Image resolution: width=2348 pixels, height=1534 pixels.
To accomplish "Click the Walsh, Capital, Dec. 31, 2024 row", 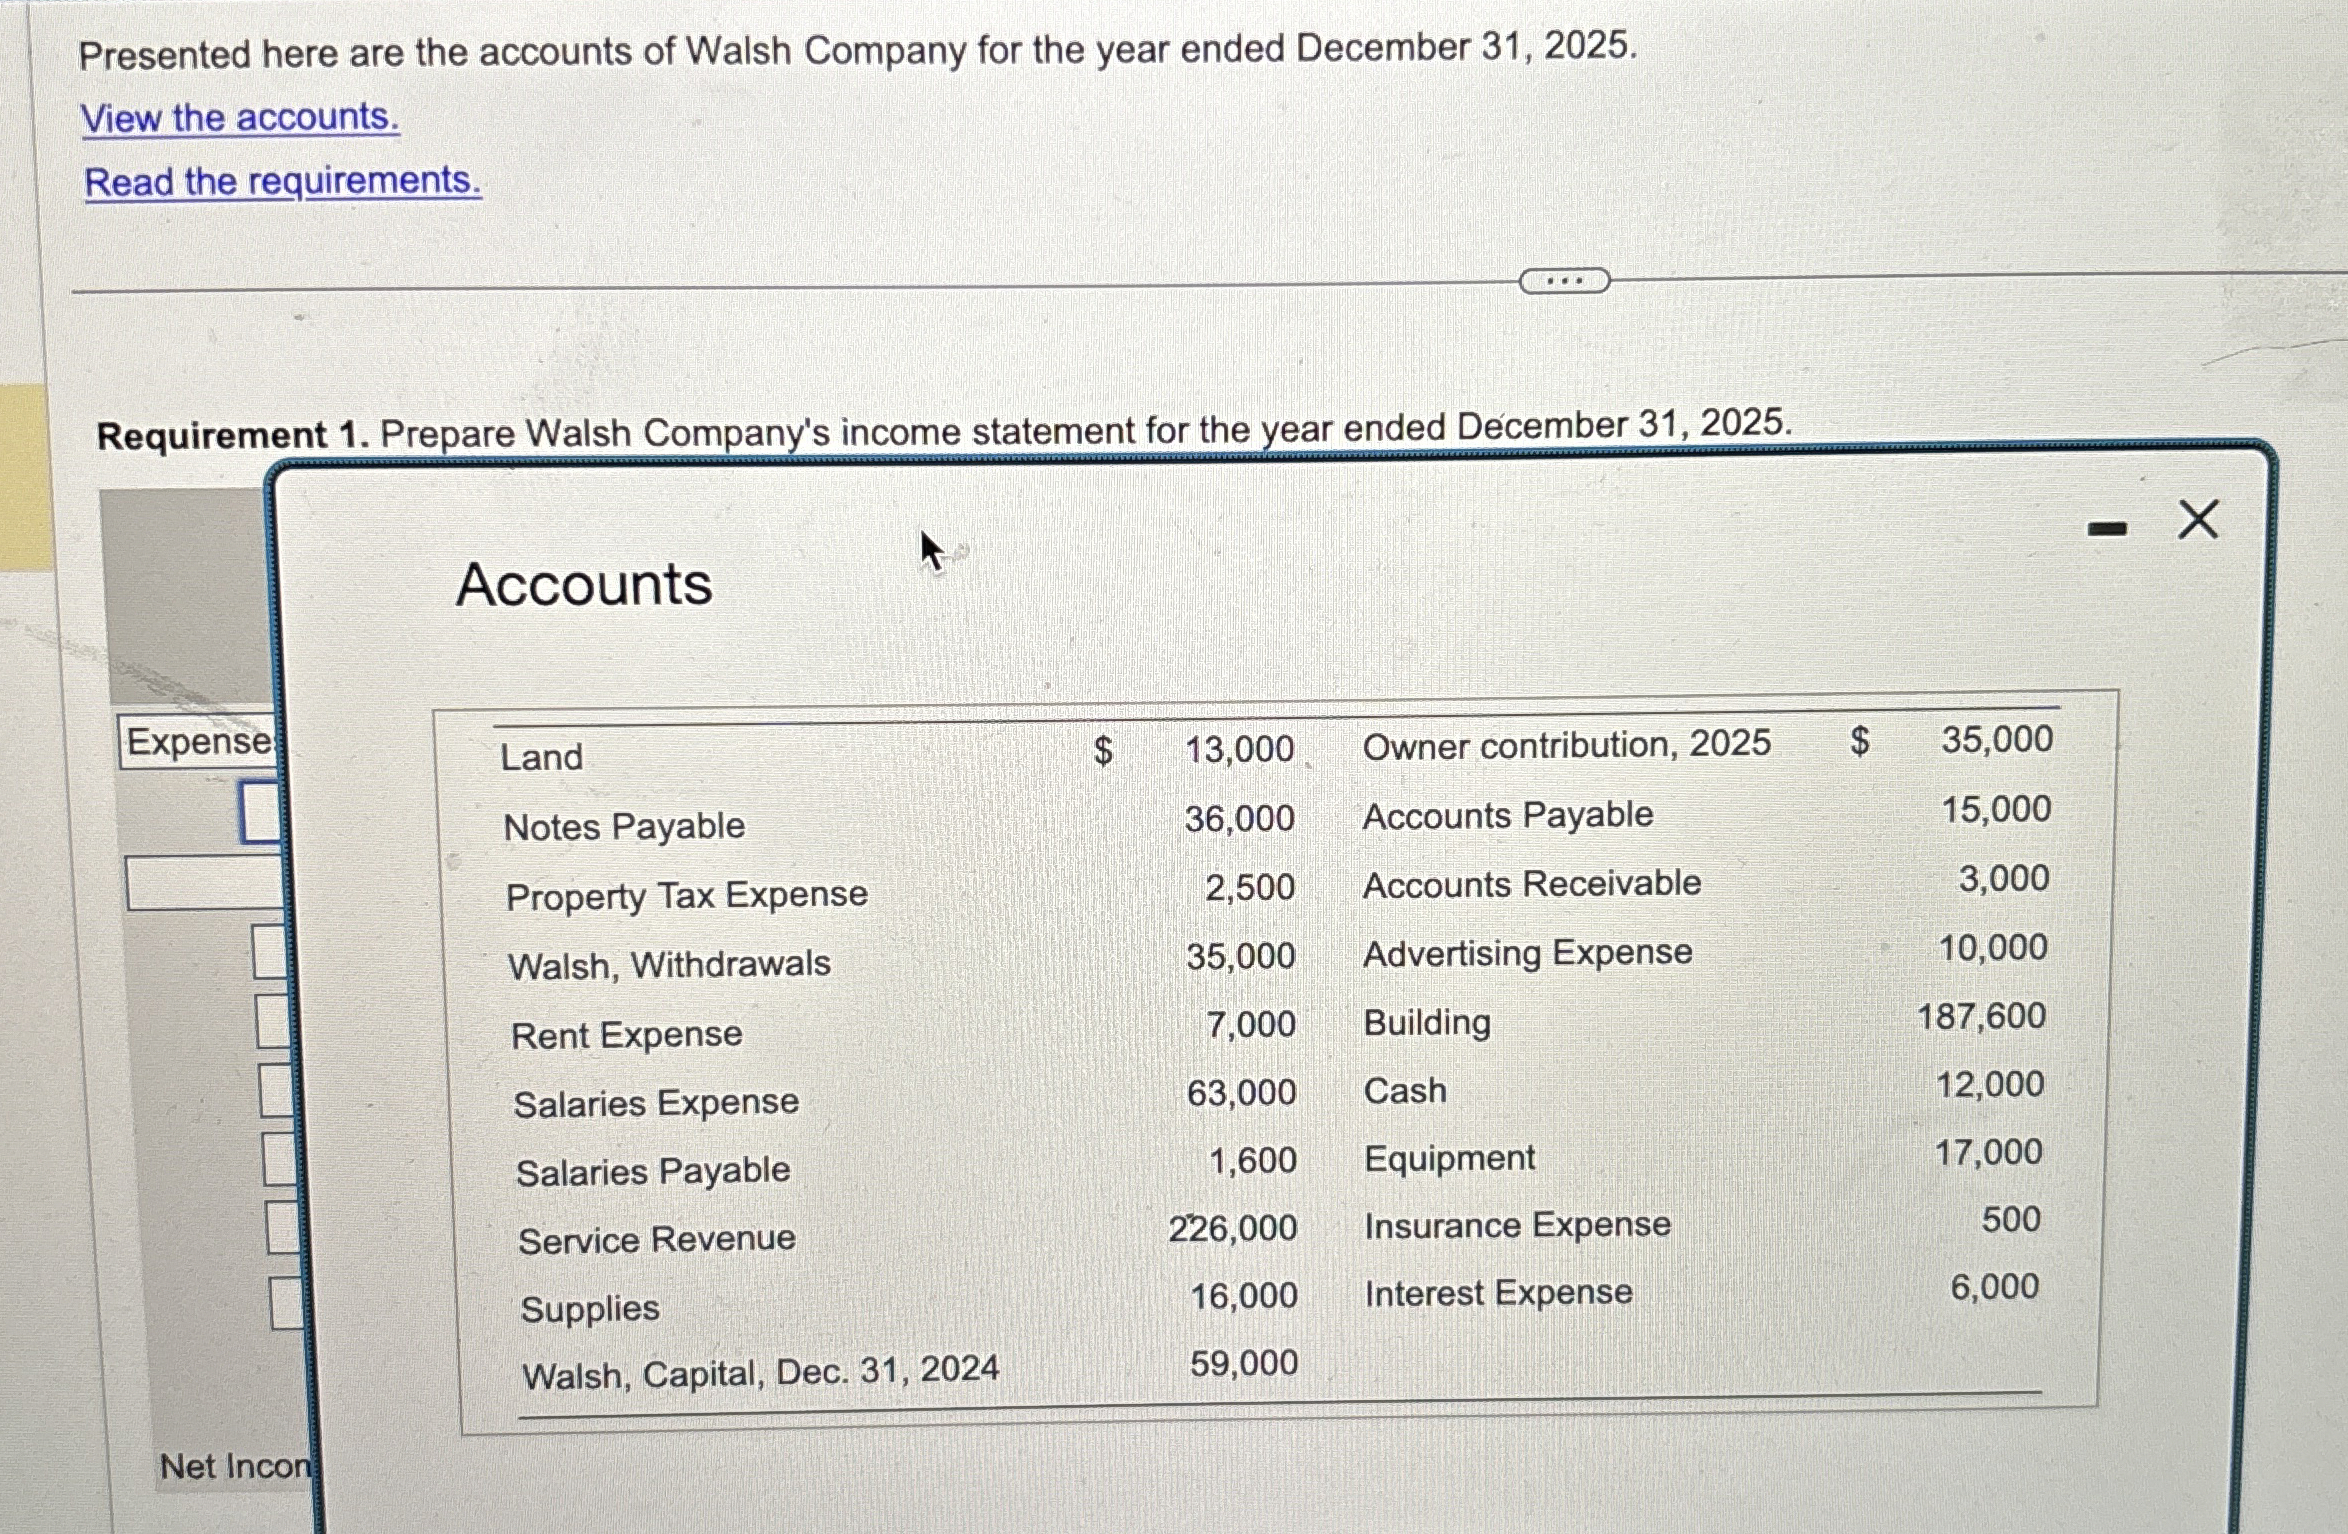I will 760,1372.
